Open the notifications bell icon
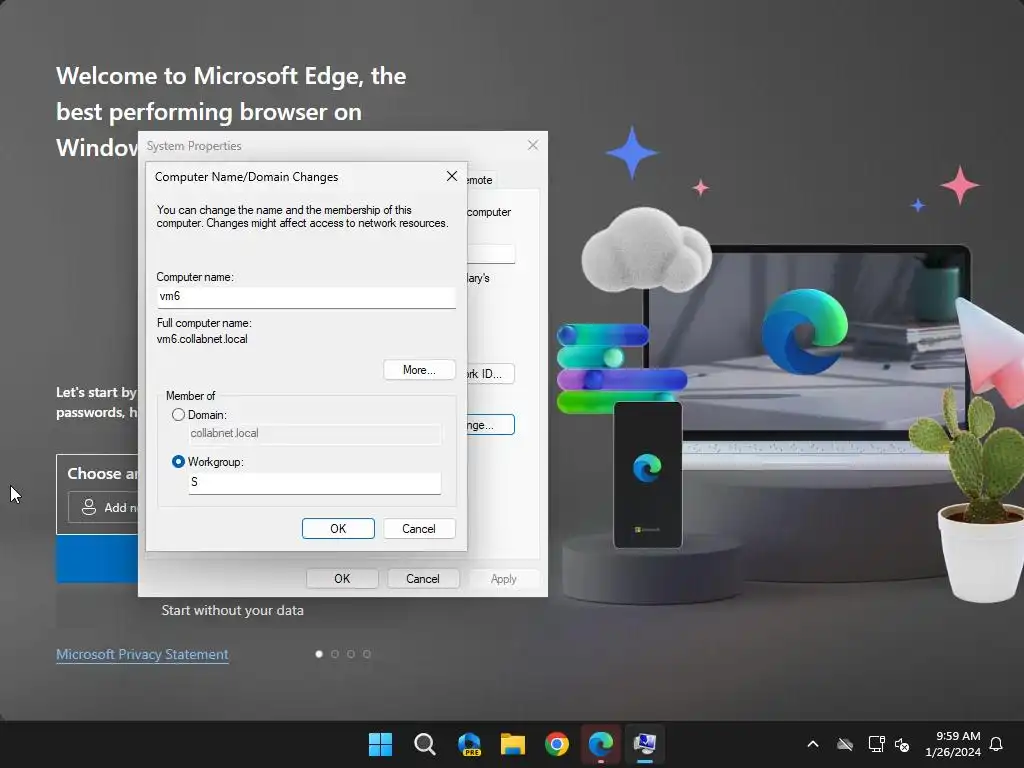This screenshot has width=1024, height=768. tap(996, 744)
